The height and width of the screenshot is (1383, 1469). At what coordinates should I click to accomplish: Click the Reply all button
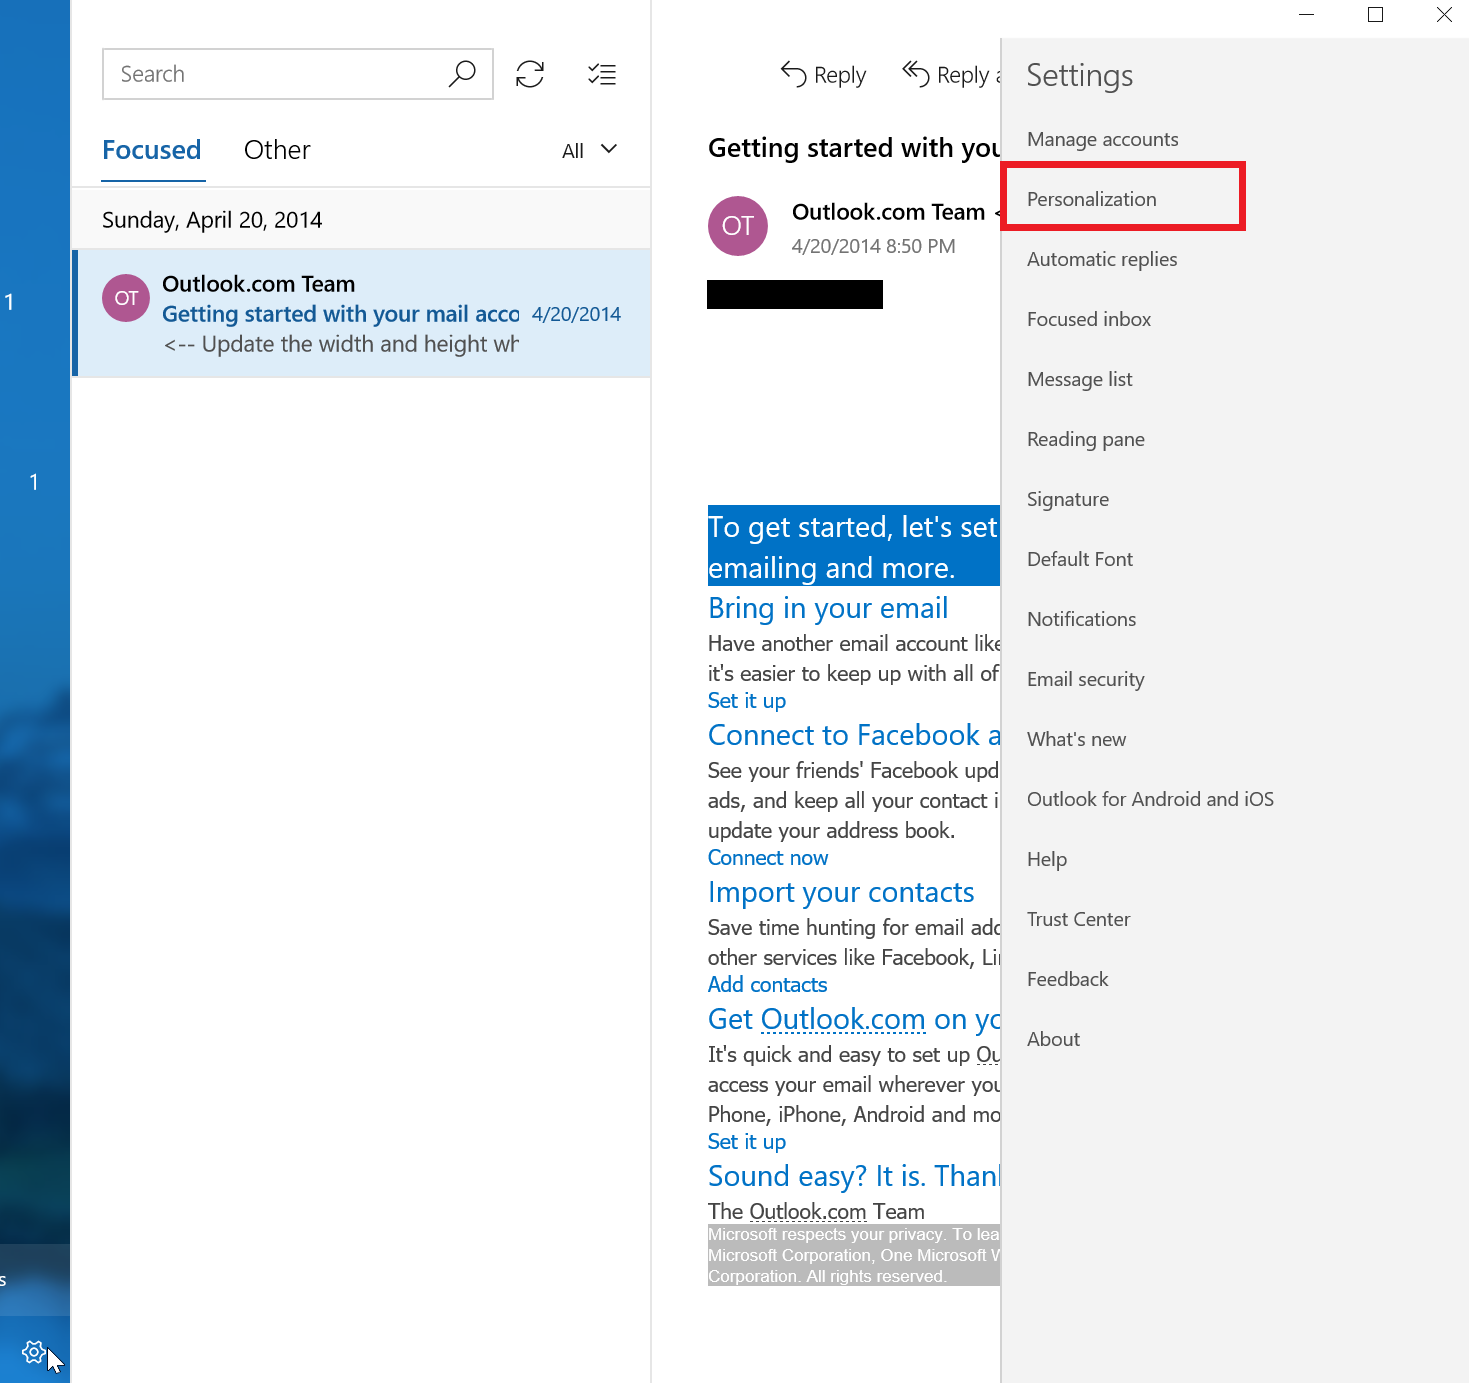950,75
